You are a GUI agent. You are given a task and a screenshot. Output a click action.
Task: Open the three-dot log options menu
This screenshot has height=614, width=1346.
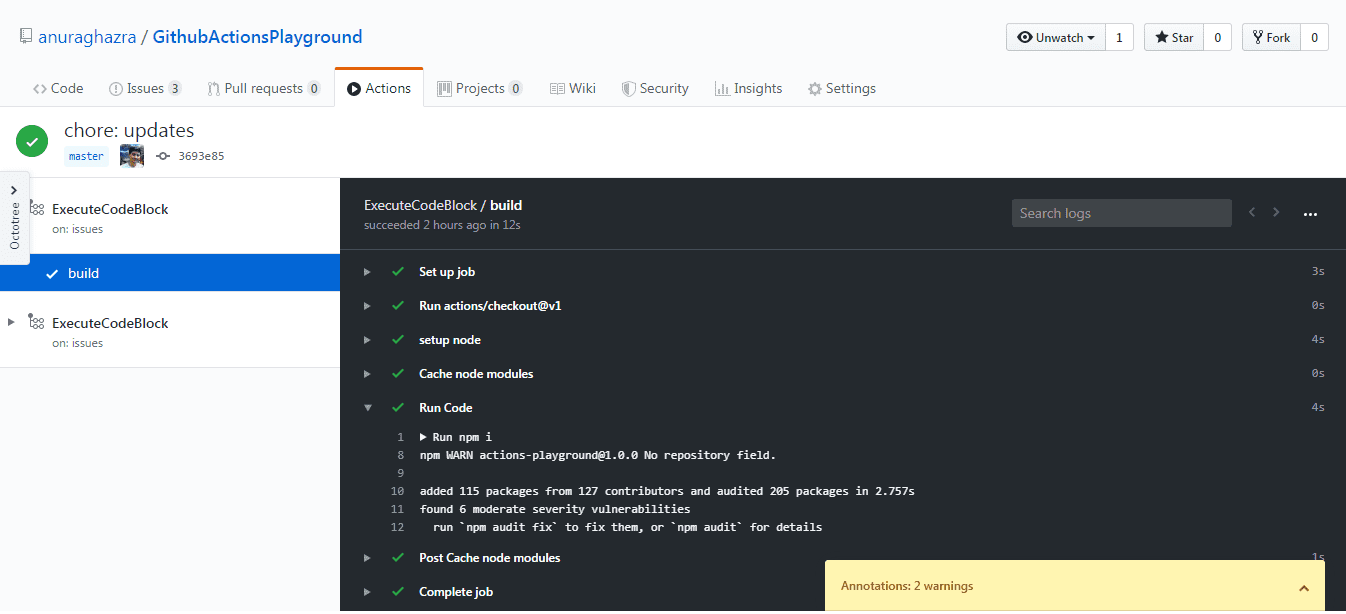pyautogui.click(x=1310, y=213)
